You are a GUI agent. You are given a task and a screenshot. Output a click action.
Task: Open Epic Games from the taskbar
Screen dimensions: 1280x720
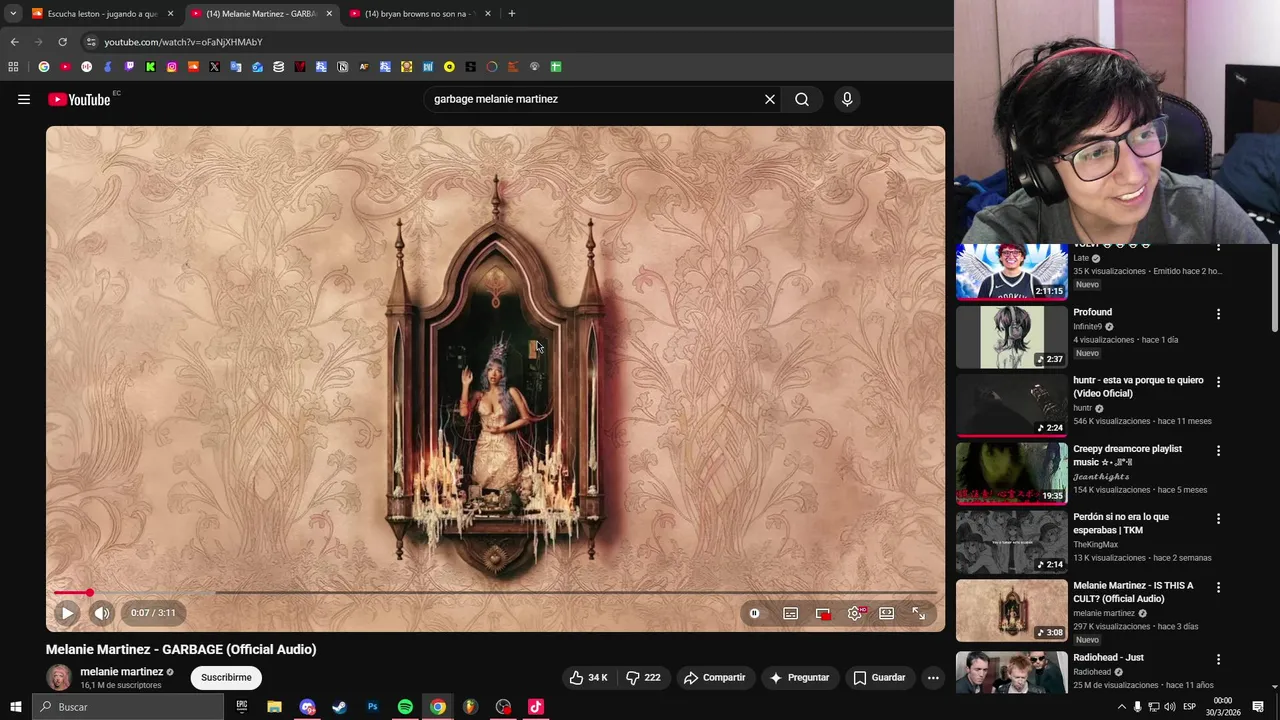[242, 707]
